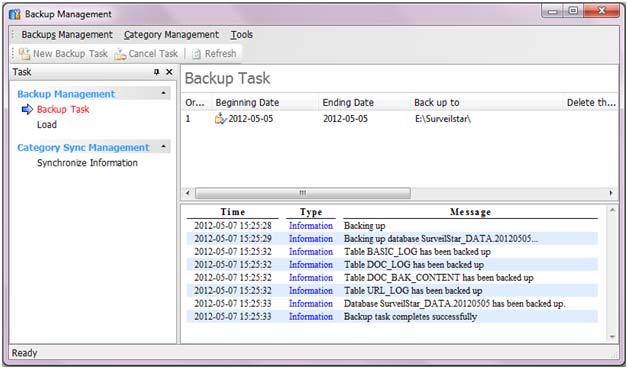
Task: Close the Backup Management window
Action: coord(601,11)
